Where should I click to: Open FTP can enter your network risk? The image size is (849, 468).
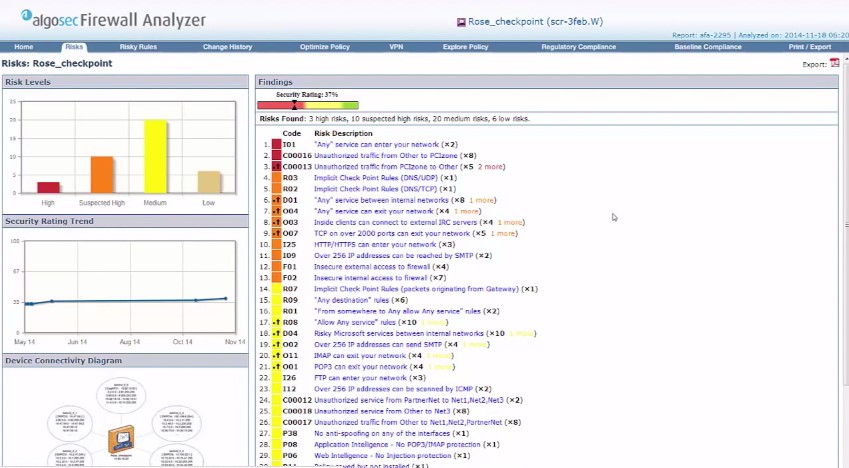[x=360, y=378]
